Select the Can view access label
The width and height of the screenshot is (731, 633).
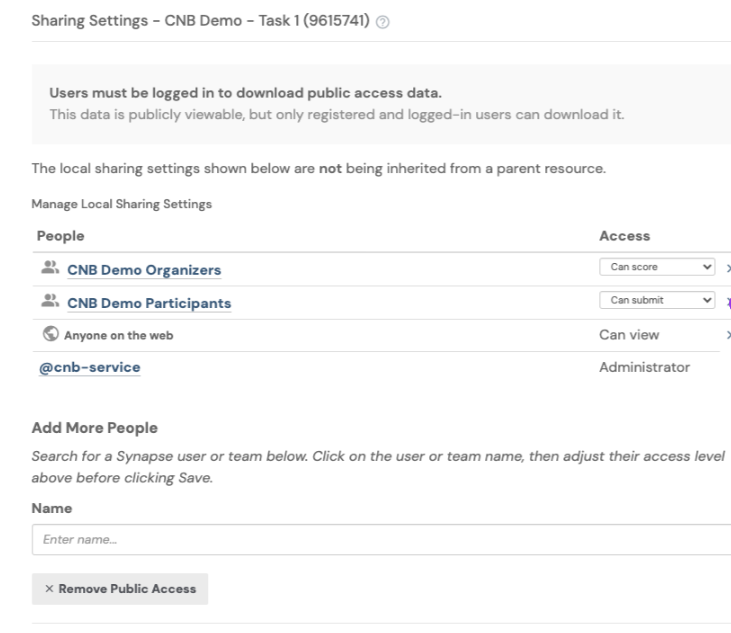click(628, 335)
